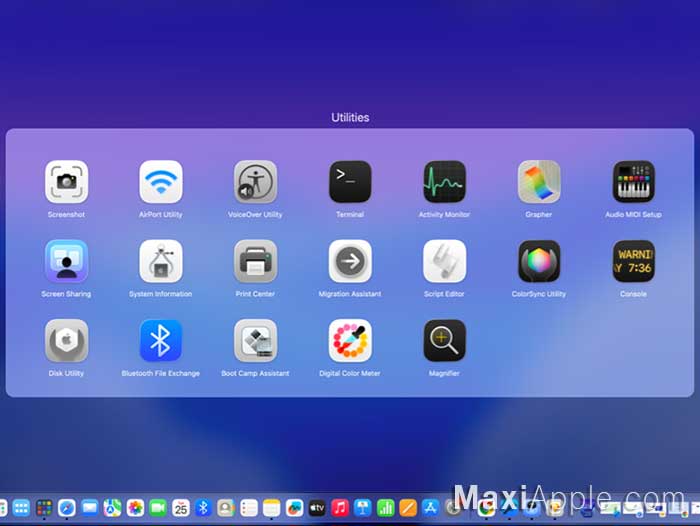This screenshot has height=526, width=700.
Task: Launch Screen Sharing
Action: click(x=67, y=261)
